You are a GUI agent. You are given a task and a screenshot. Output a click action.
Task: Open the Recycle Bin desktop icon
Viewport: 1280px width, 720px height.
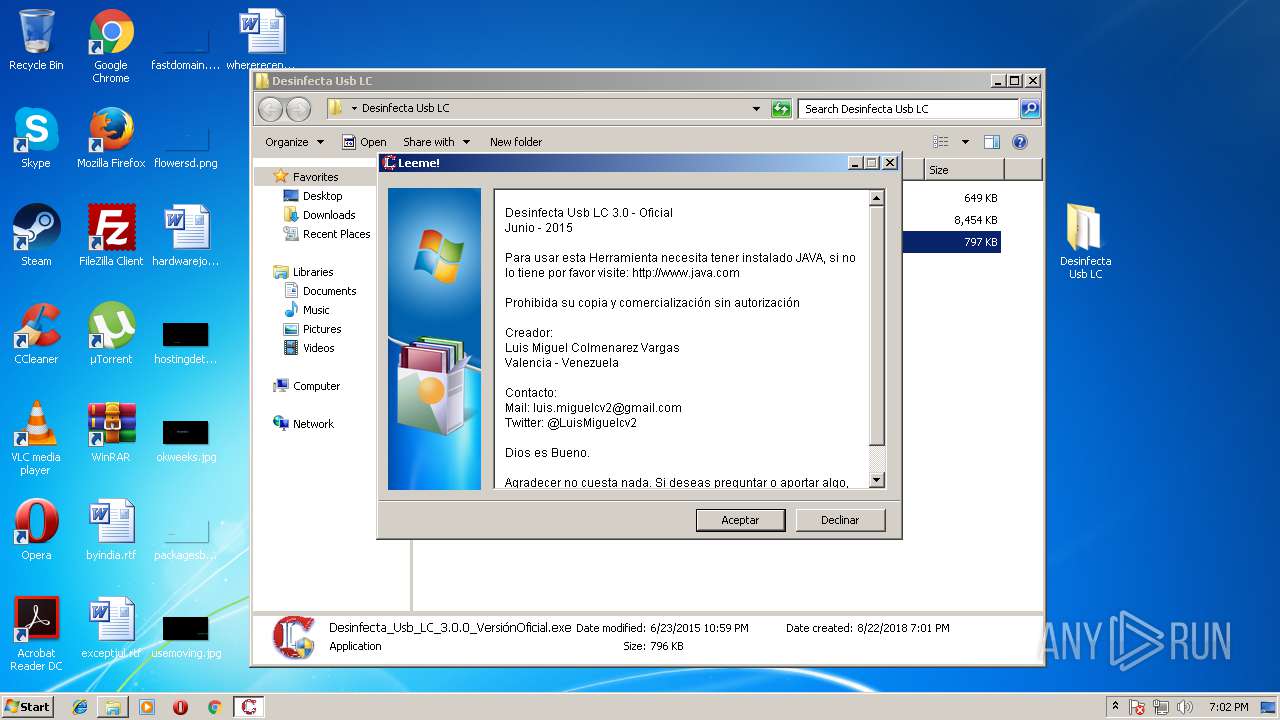pos(36,40)
